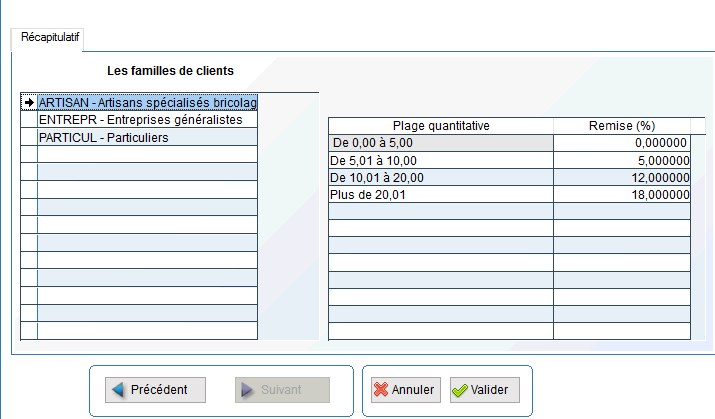Screen dimensions: 715x419
Task: Click the red X icon on Annuler
Action: pyautogui.click(x=380, y=390)
